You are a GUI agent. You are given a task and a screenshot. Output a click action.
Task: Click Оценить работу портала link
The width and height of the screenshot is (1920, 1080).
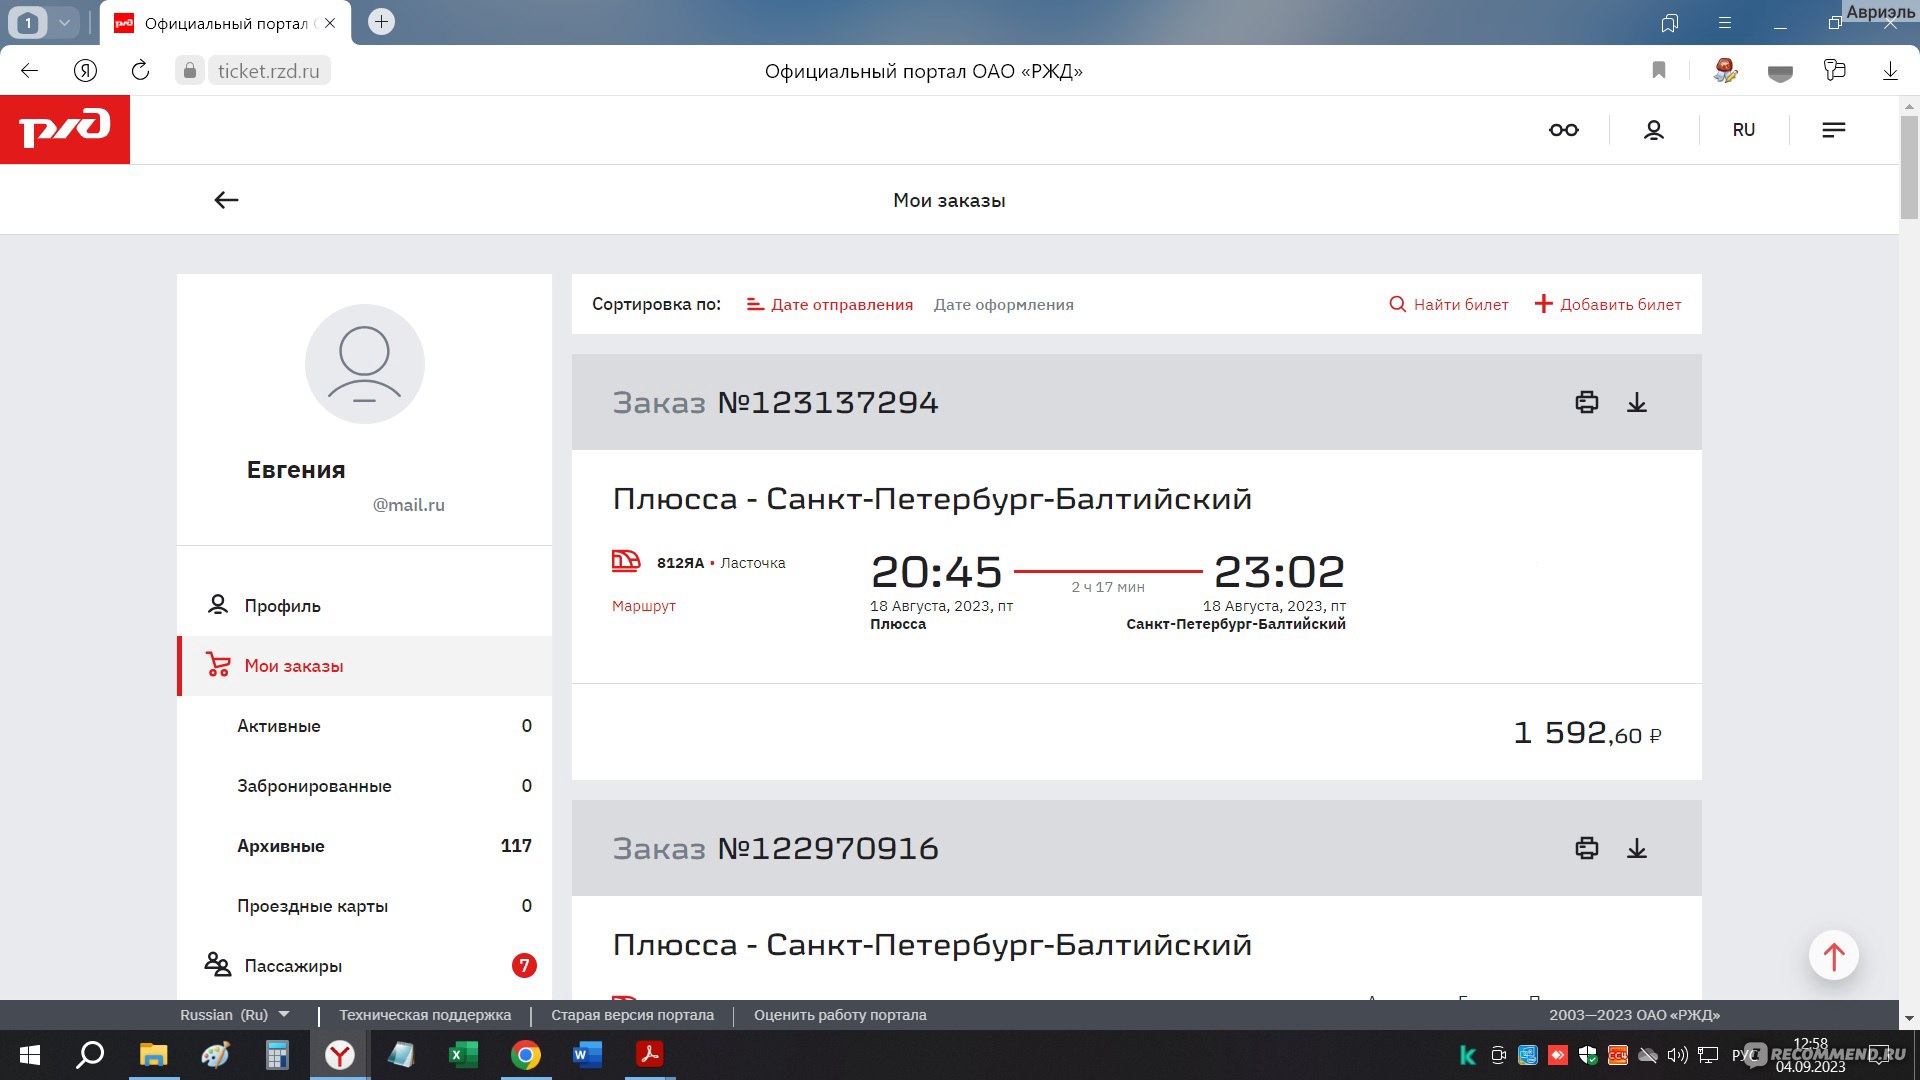pyautogui.click(x=840, y=1015)
